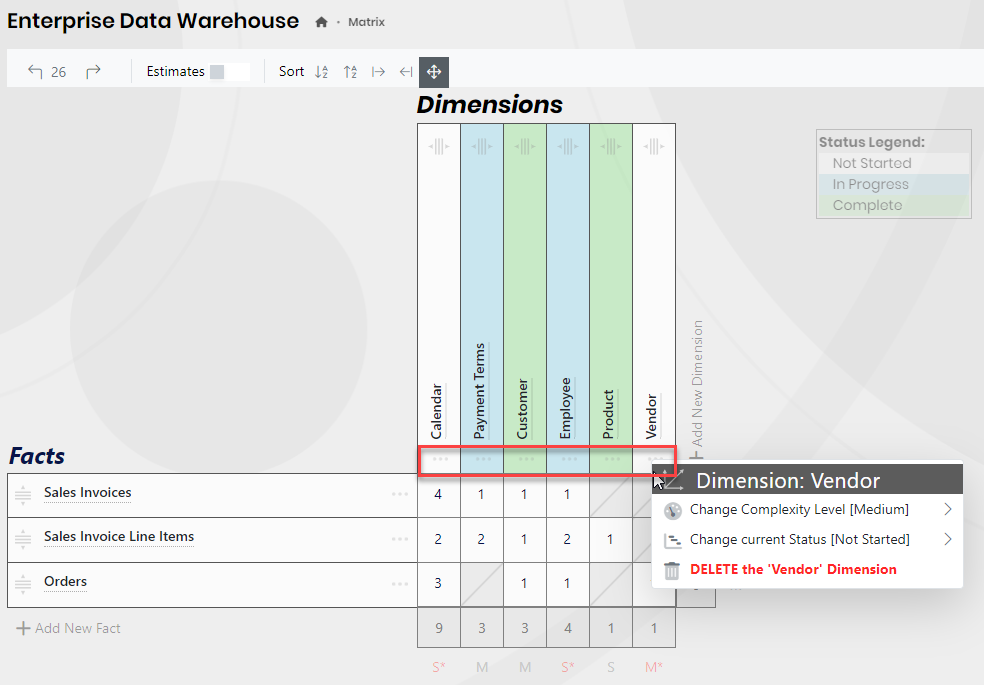
Task: Click the Calendar column drag handle
Action: tap(439, 147)
